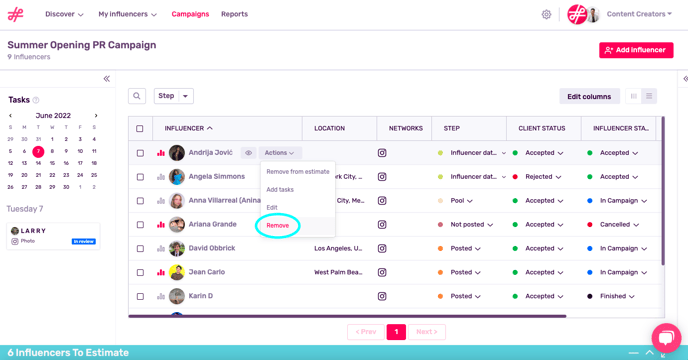Tick the checkbox for Angela Simmons
The image size is (688, 360).
click(x=140, y=177)
